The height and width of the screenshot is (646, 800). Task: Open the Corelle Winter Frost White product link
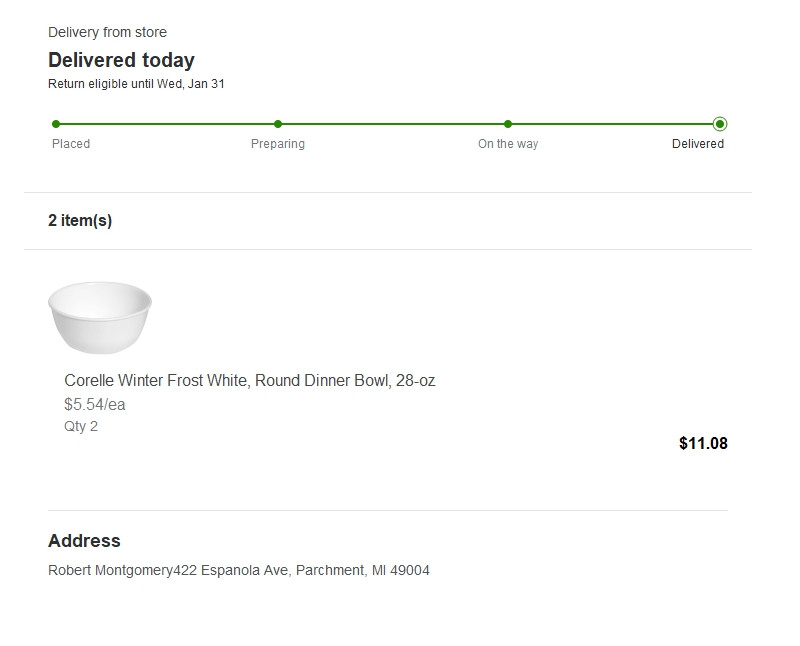(x=249, y=381)
